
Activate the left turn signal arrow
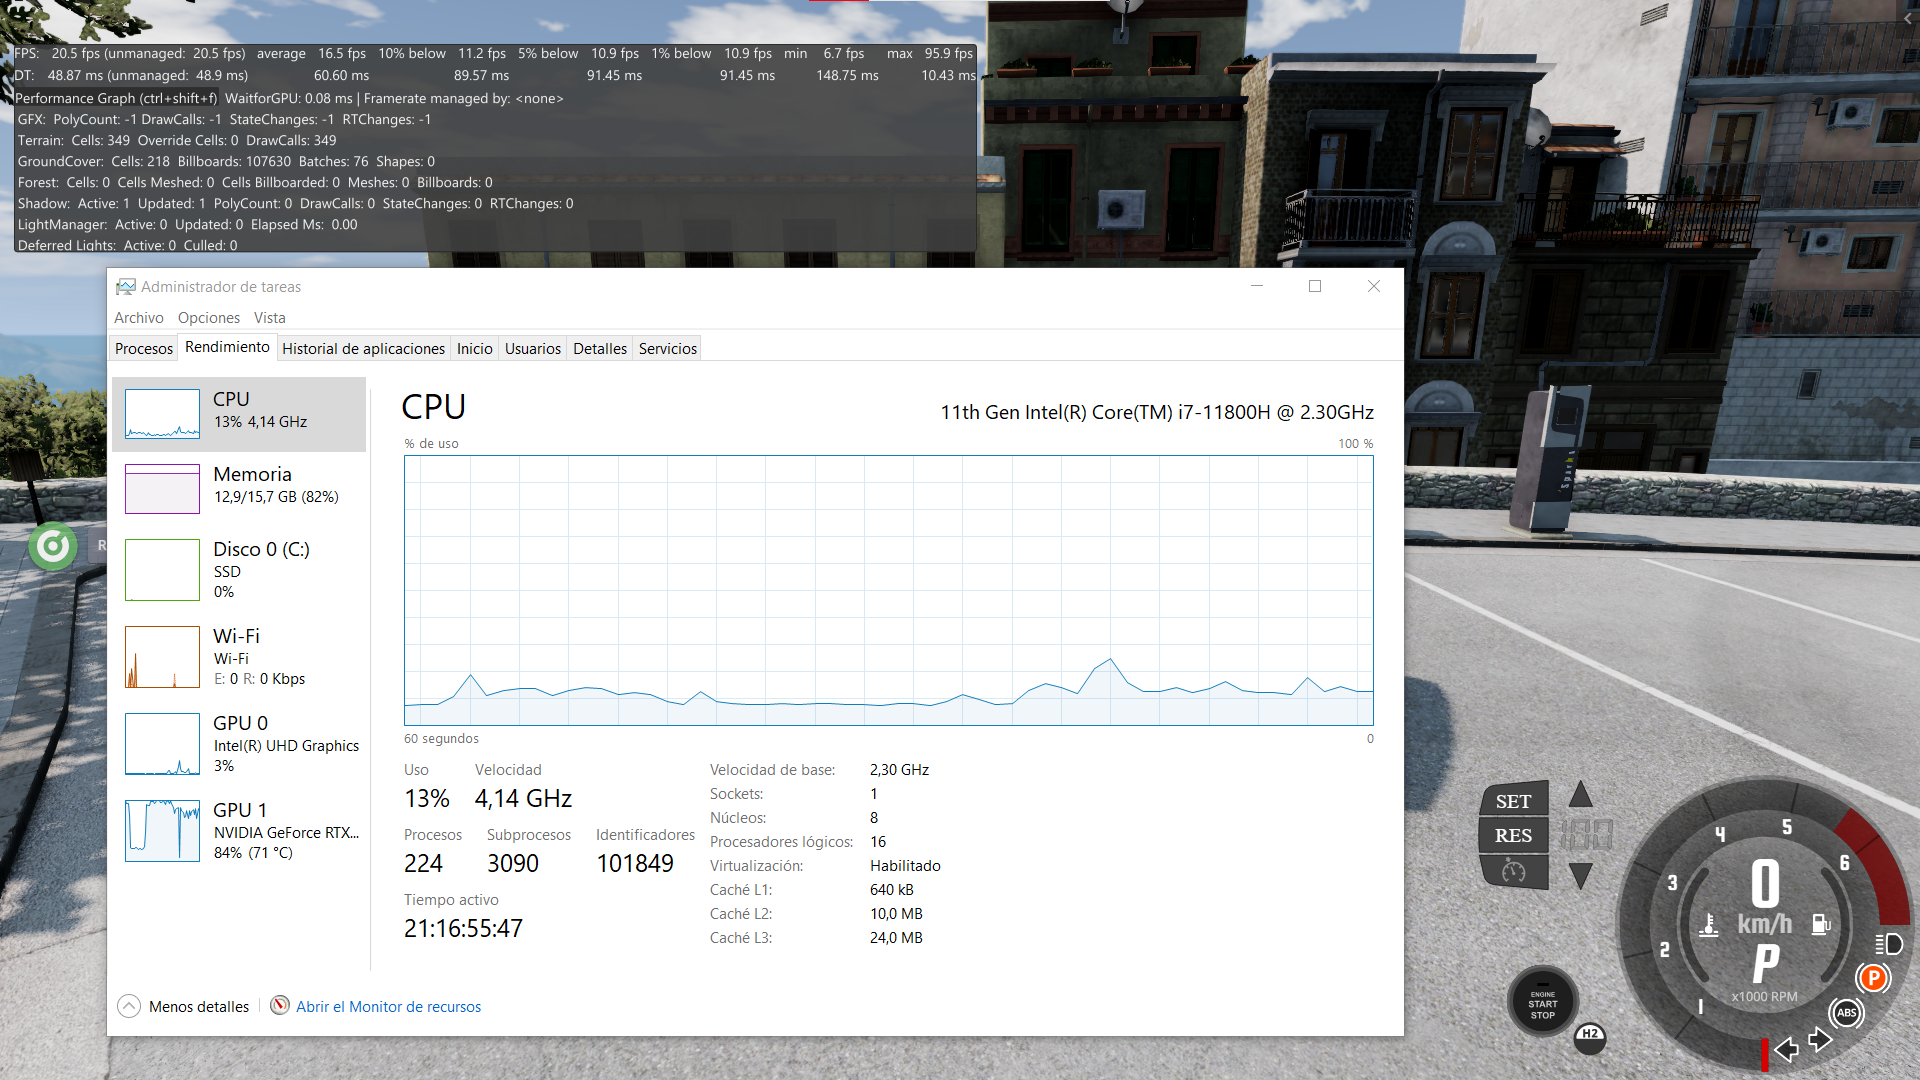(x=1787, y=1048)
